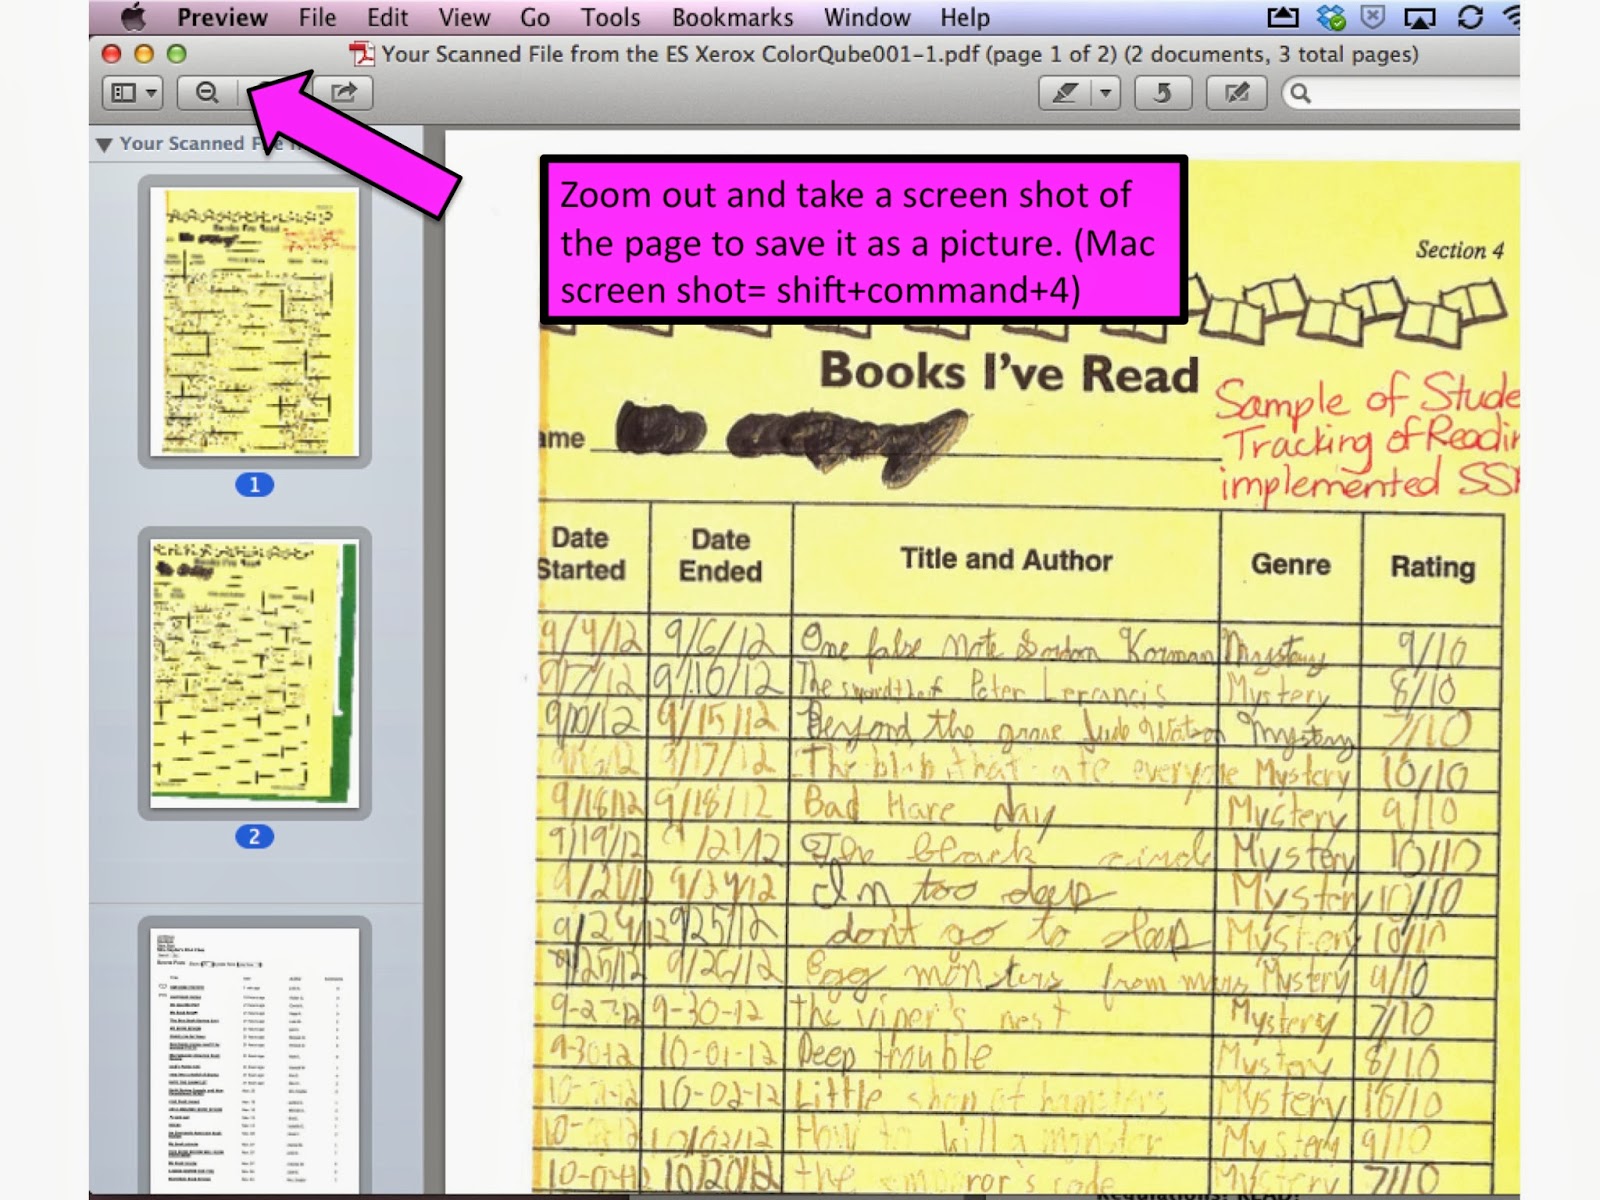Click the sync arrows icon in menu bar

1470,17
